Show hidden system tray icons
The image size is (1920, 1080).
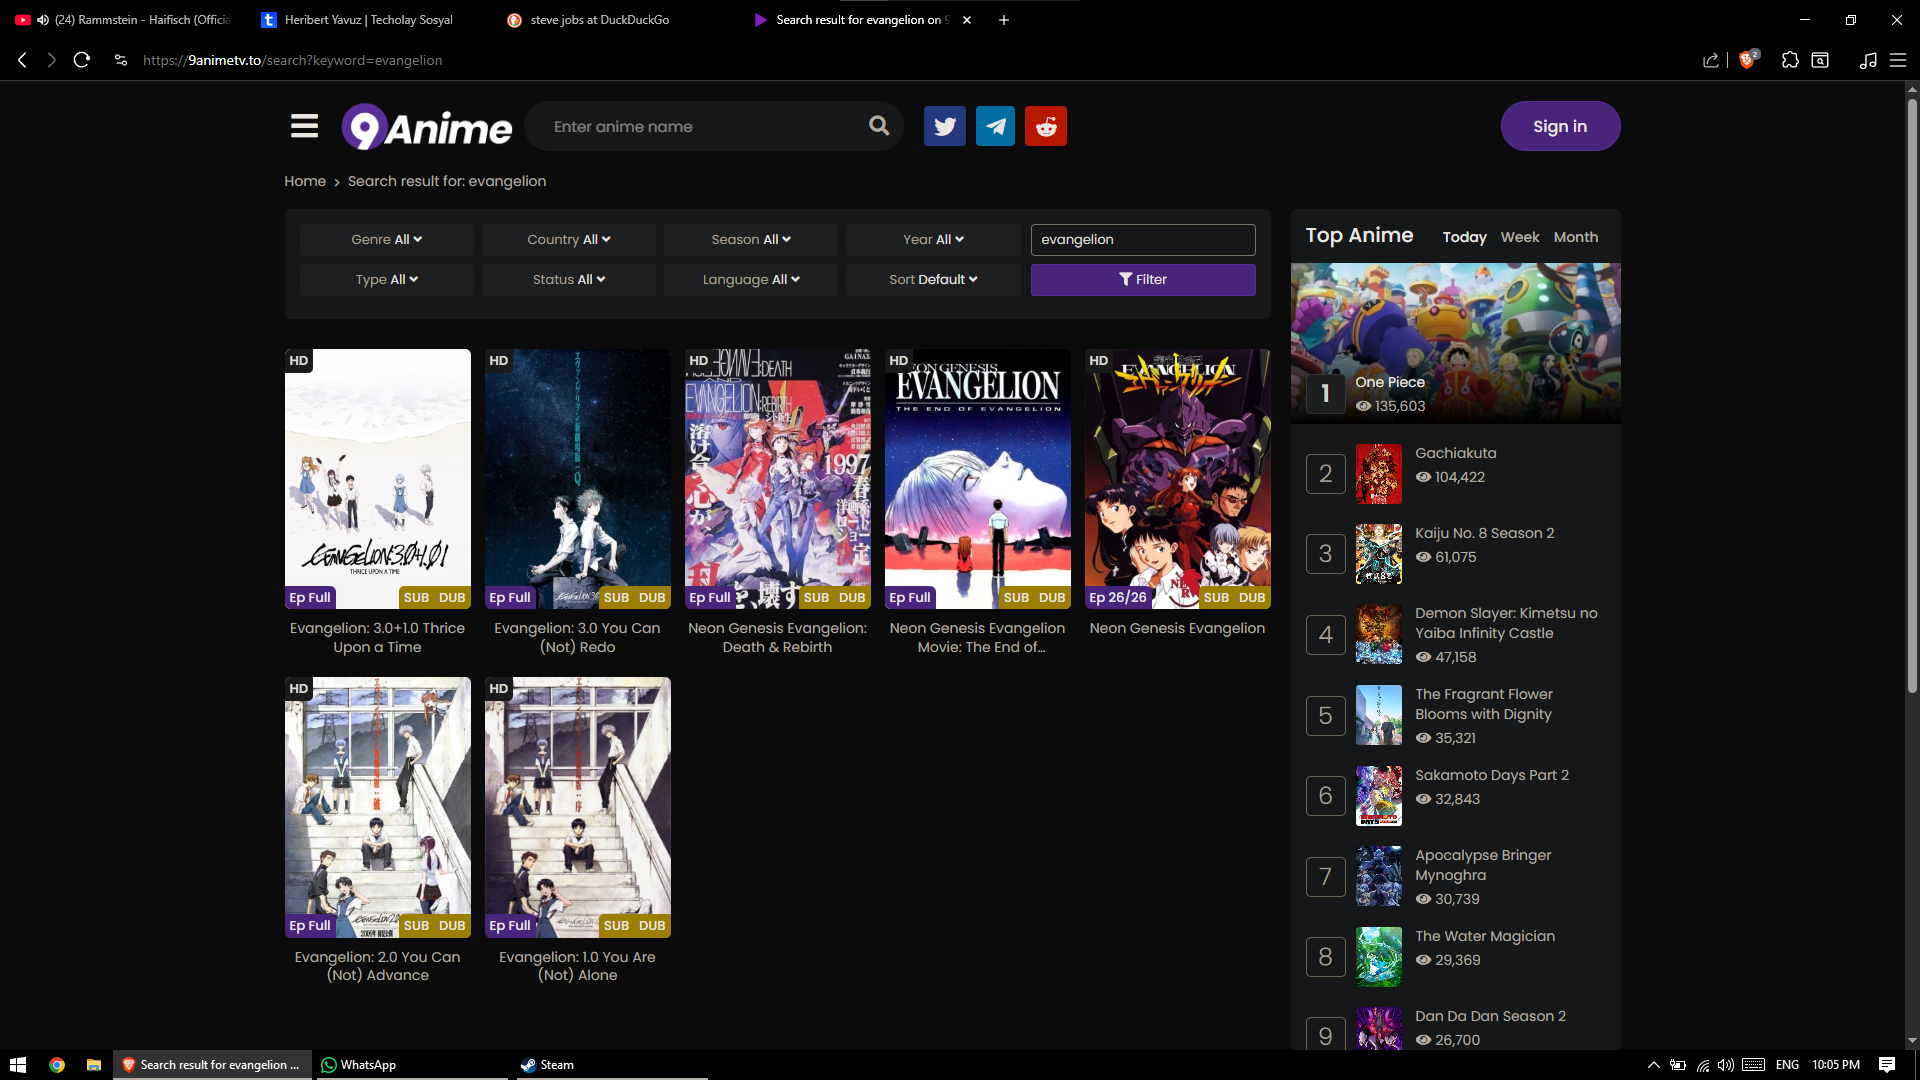click(1654, 1065)
